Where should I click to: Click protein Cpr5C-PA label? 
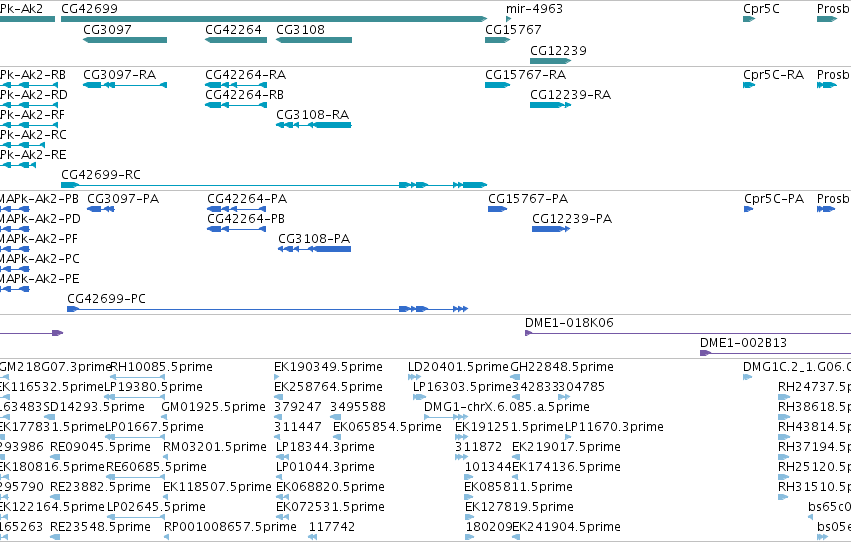coord(773,199)
